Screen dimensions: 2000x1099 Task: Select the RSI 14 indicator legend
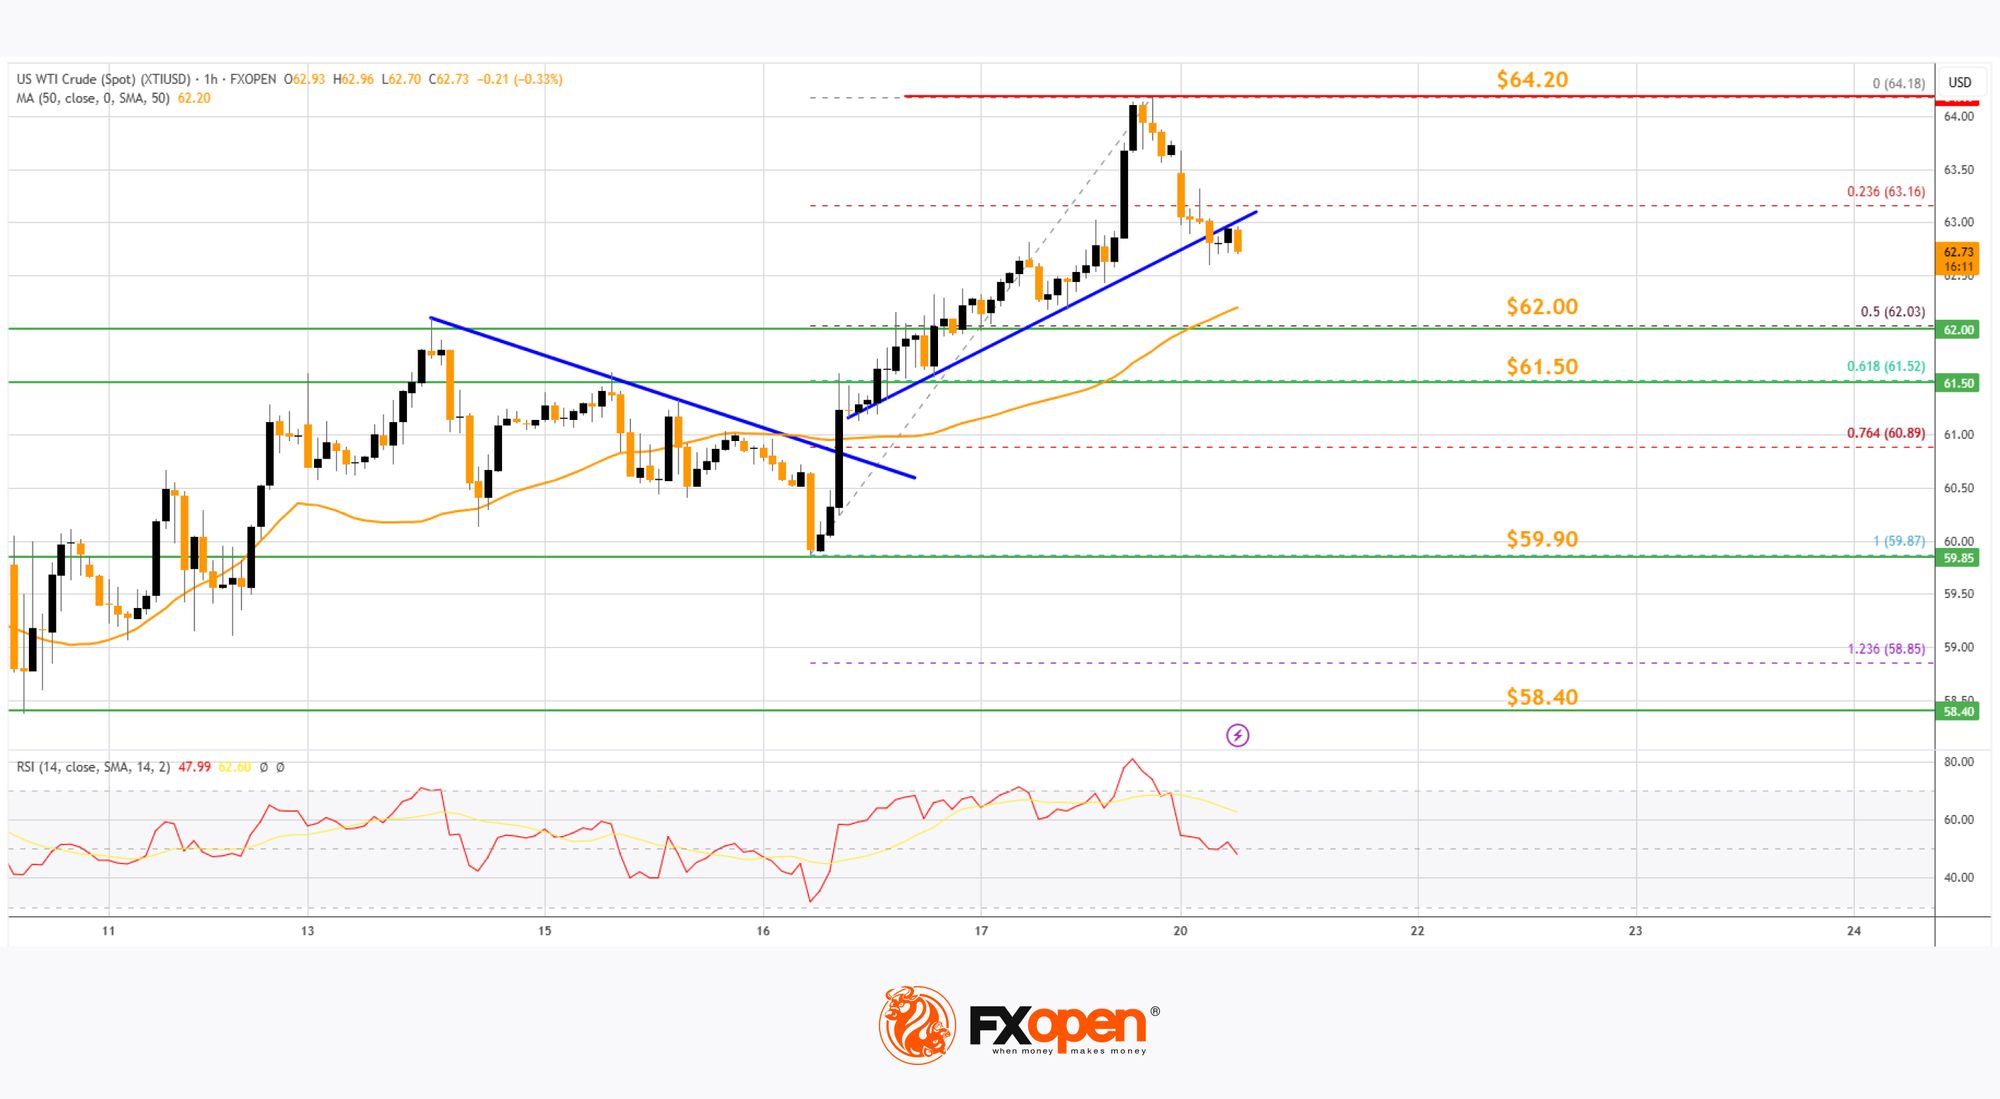pyautogui.click(x=93, y=767)
